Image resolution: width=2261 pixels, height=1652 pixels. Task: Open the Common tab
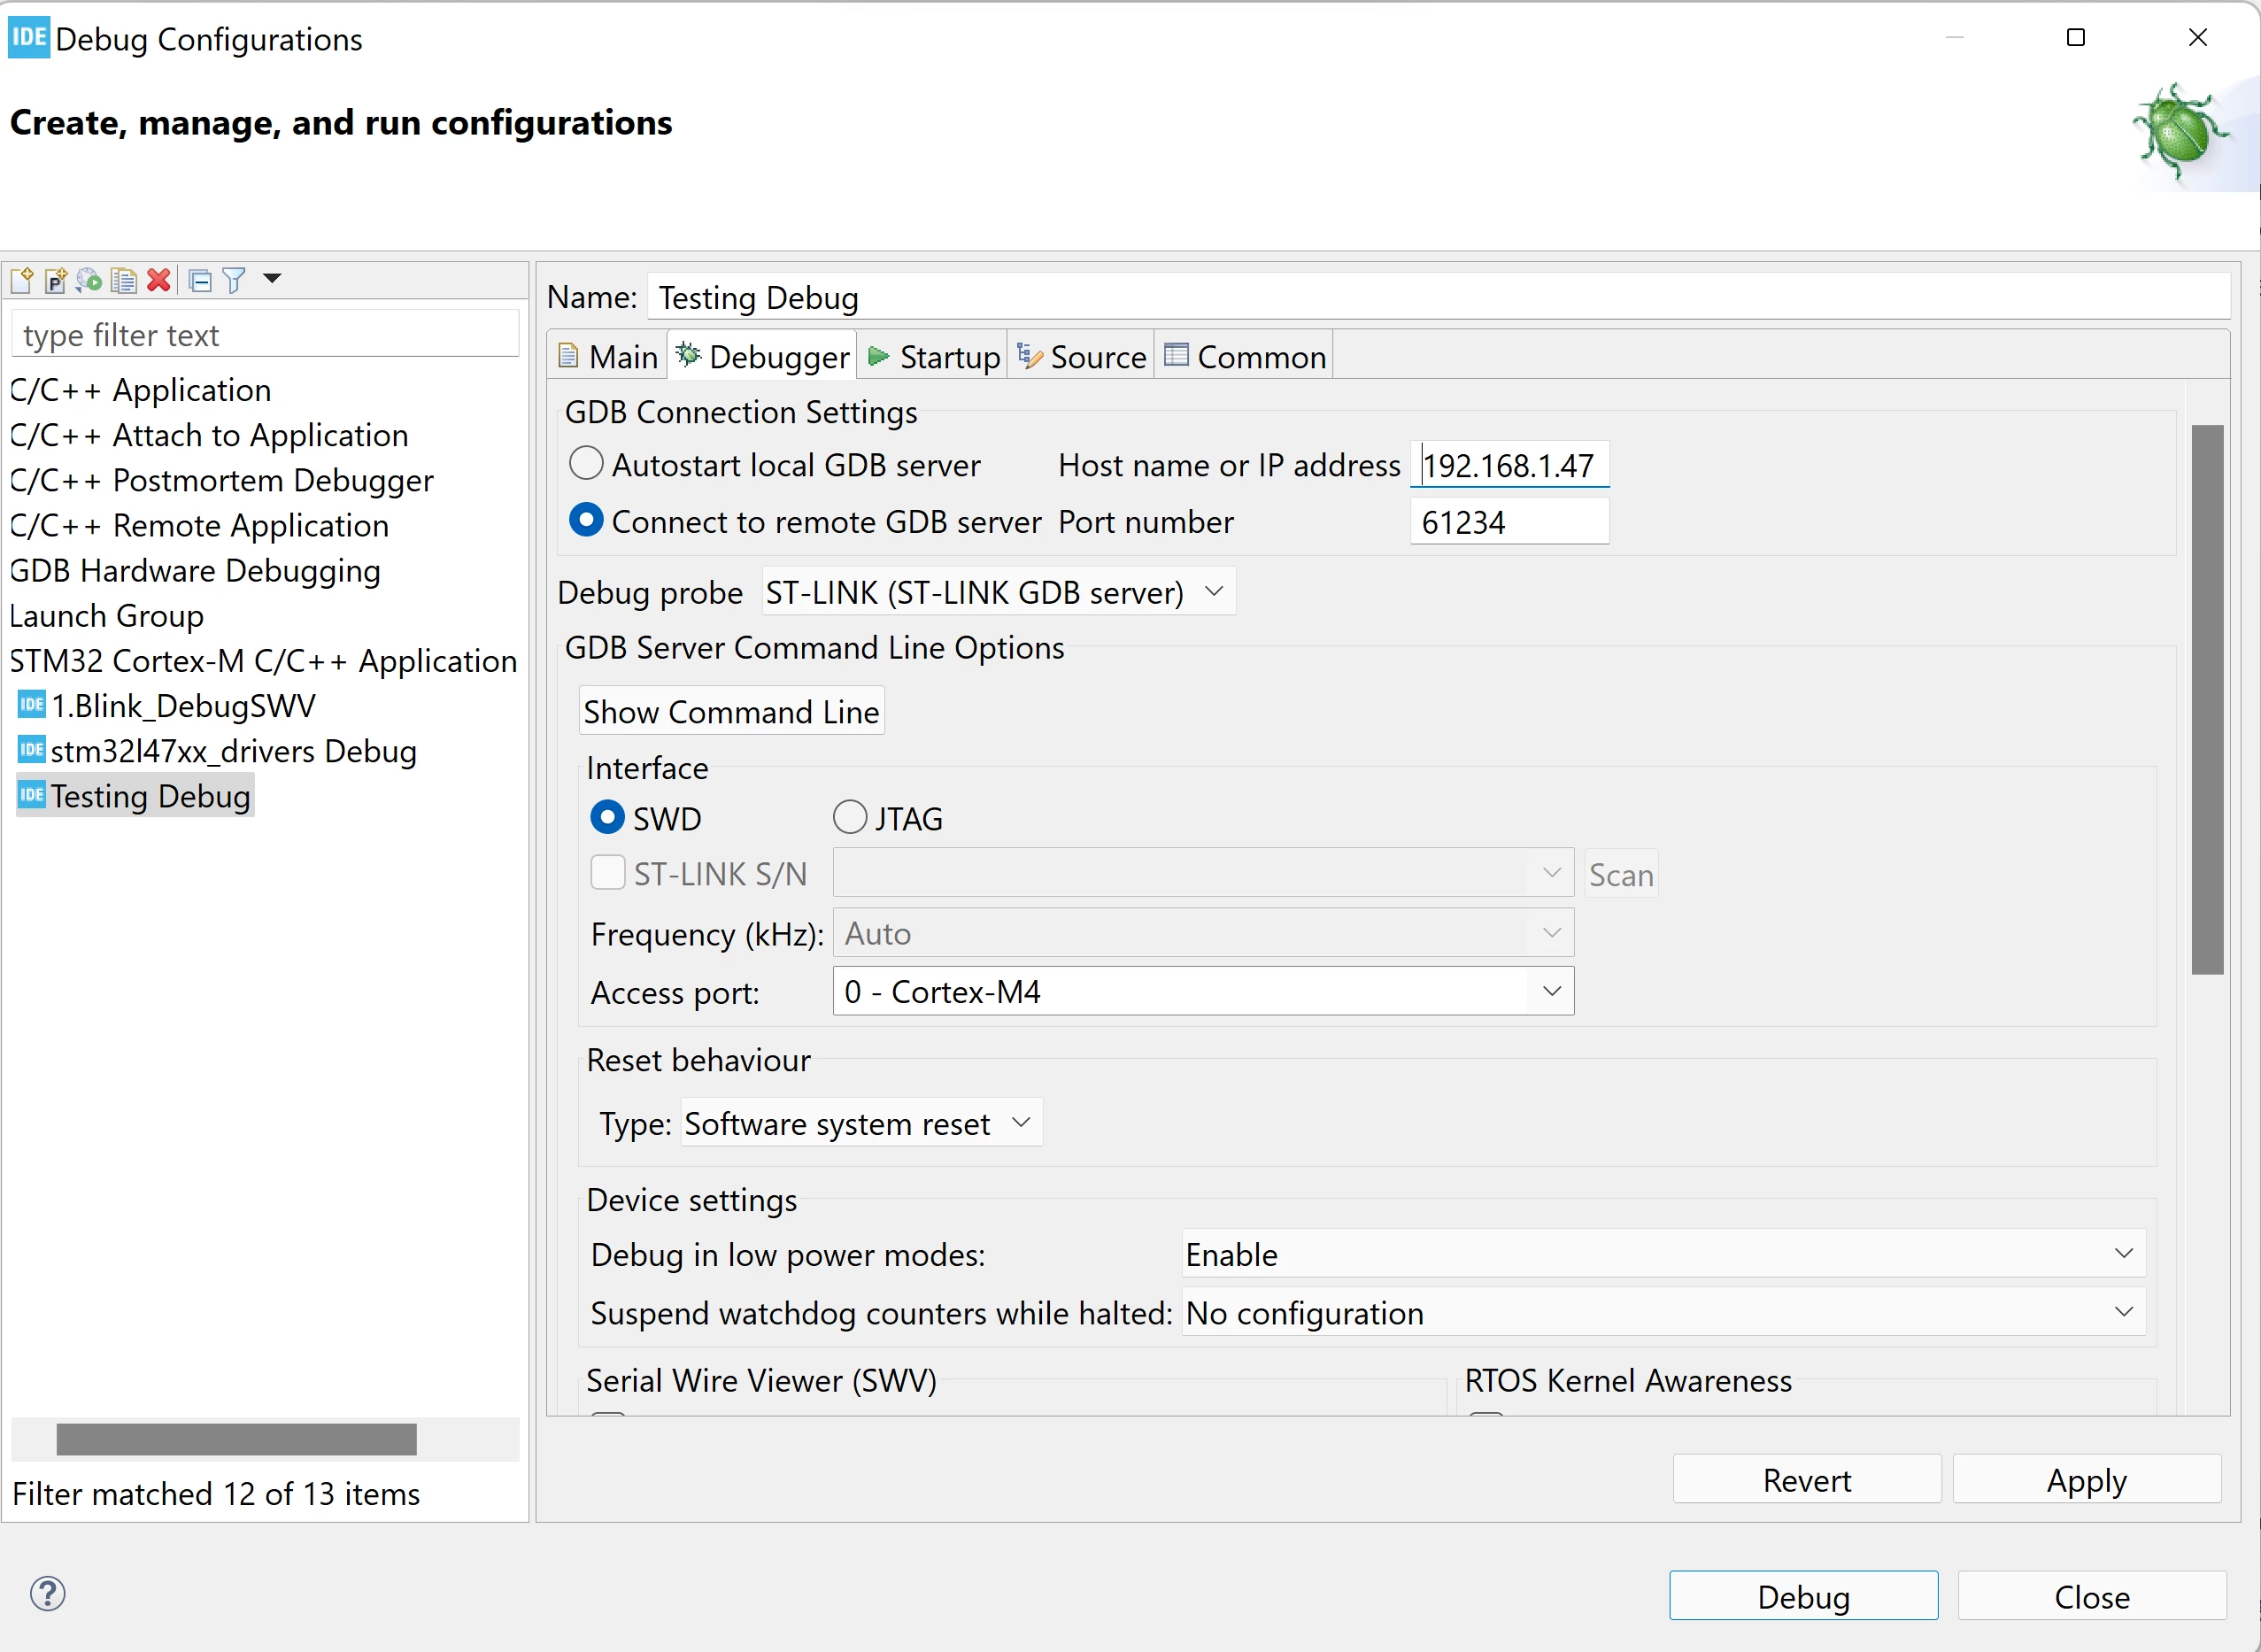1245,356
